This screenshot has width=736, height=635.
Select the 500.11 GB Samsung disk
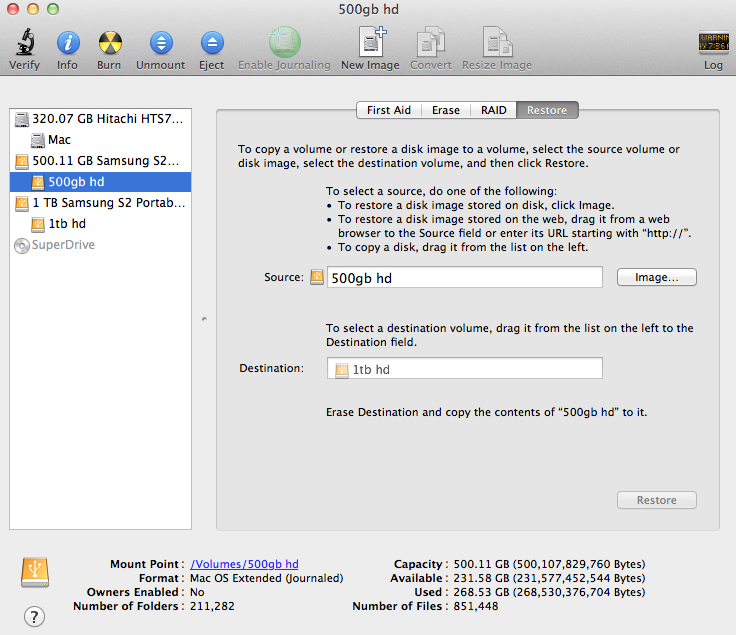(x=100, y=161)
